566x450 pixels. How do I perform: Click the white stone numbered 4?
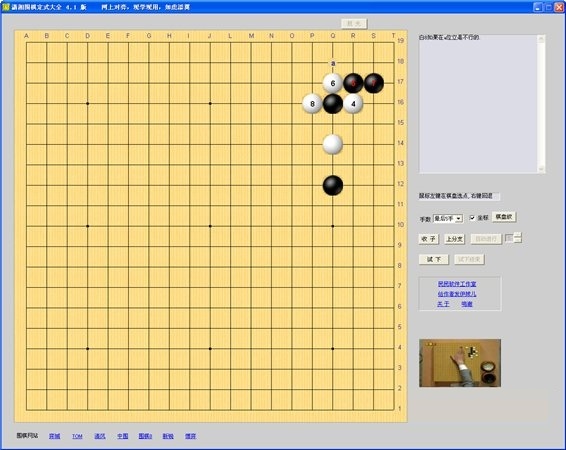click(353, 104)
